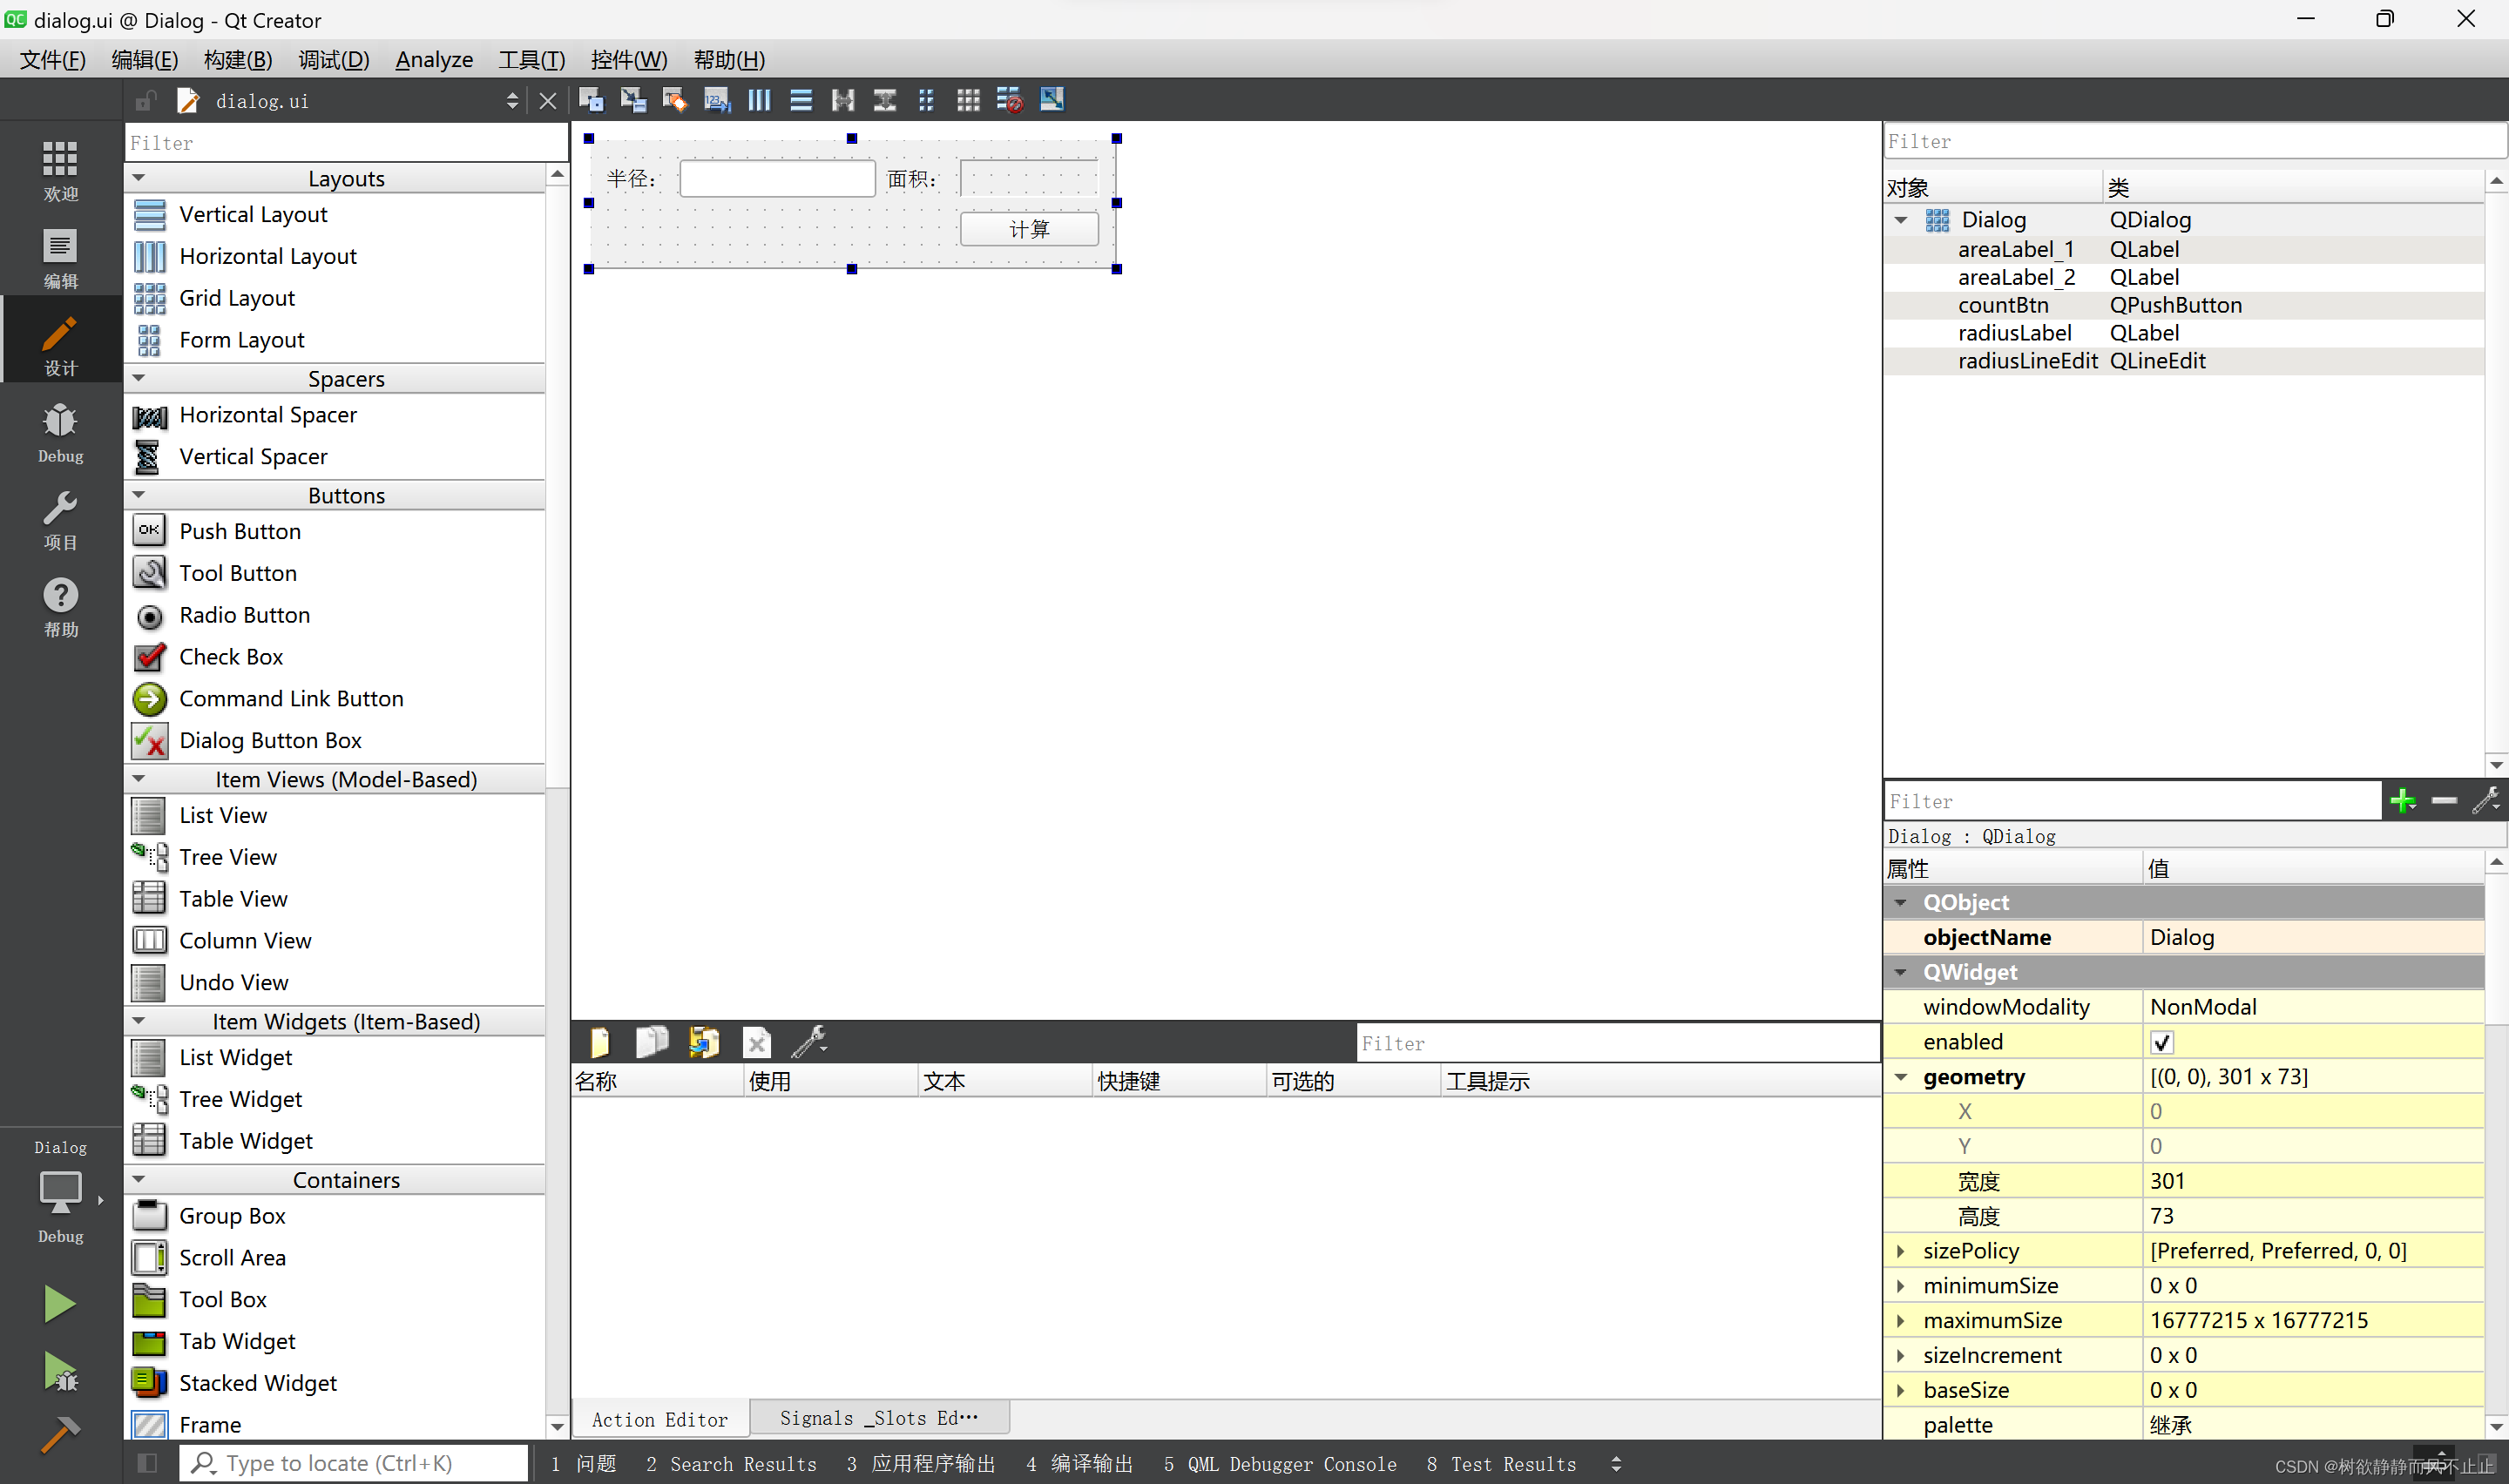The width and height of the screenshot is (2509, 1484).
Task: Click the widget box Filter field
Action: point(345,143)
